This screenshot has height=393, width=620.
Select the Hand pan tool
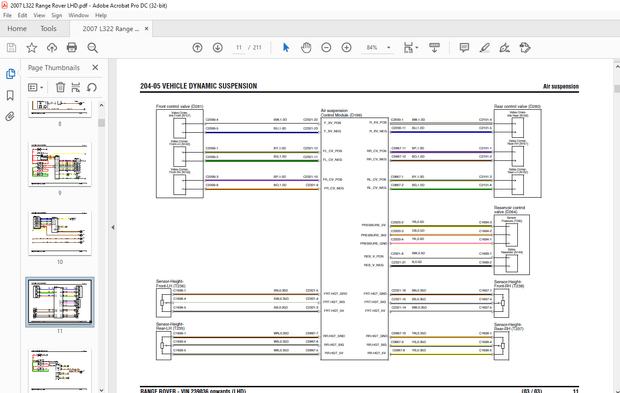(x=306, y=48)
